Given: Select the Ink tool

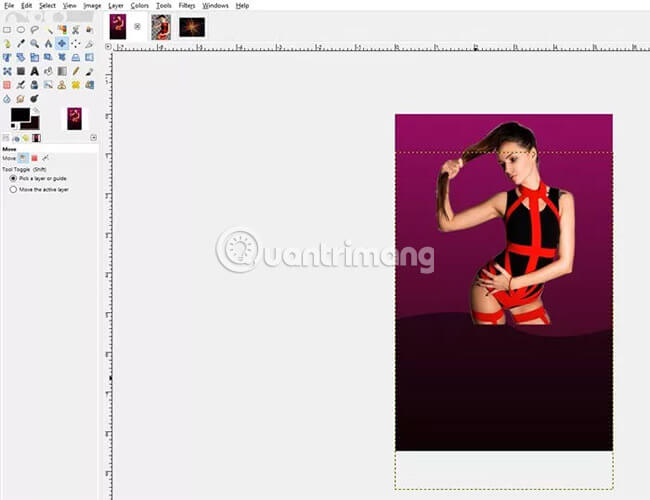Looking at the screenshot, I should click(34, 85).
